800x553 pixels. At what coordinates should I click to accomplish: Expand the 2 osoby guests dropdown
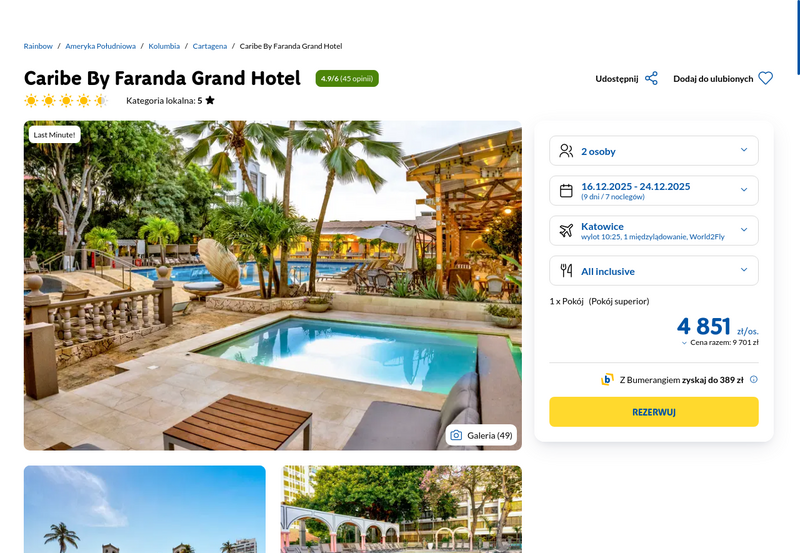[x=654, y=150]
